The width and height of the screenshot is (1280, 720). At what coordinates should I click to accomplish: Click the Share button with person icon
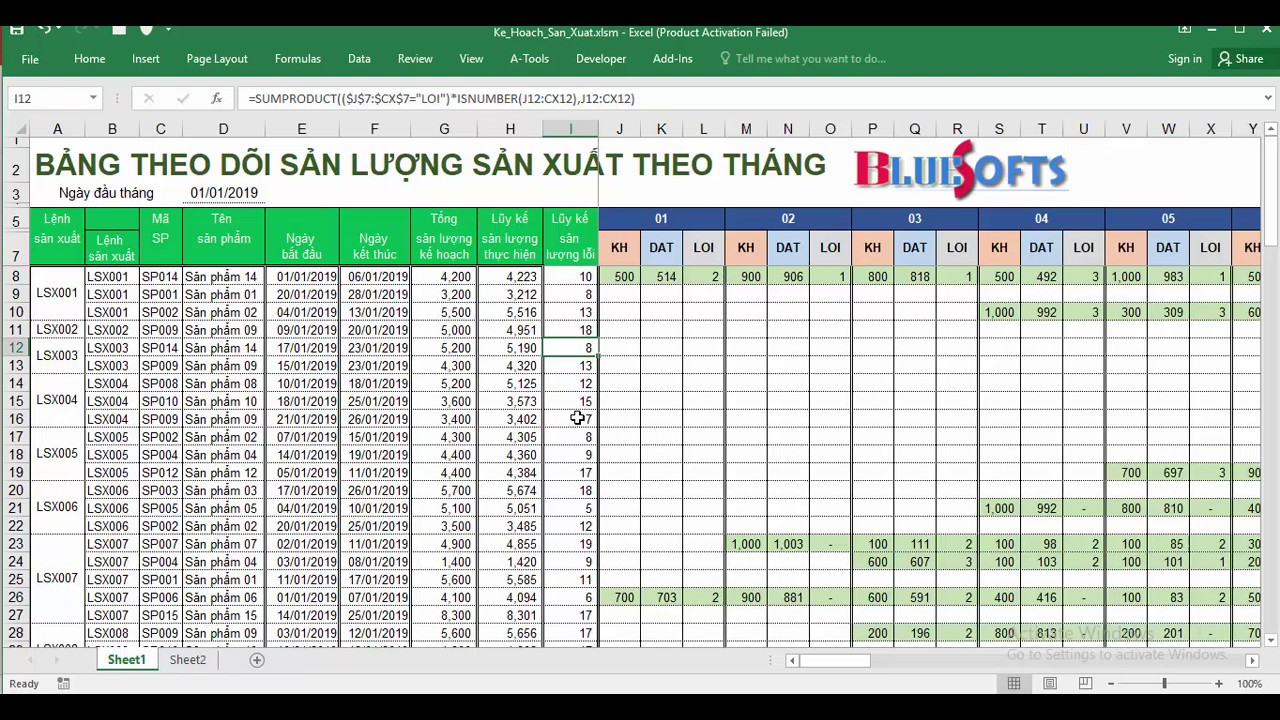tap(1240, 59)
